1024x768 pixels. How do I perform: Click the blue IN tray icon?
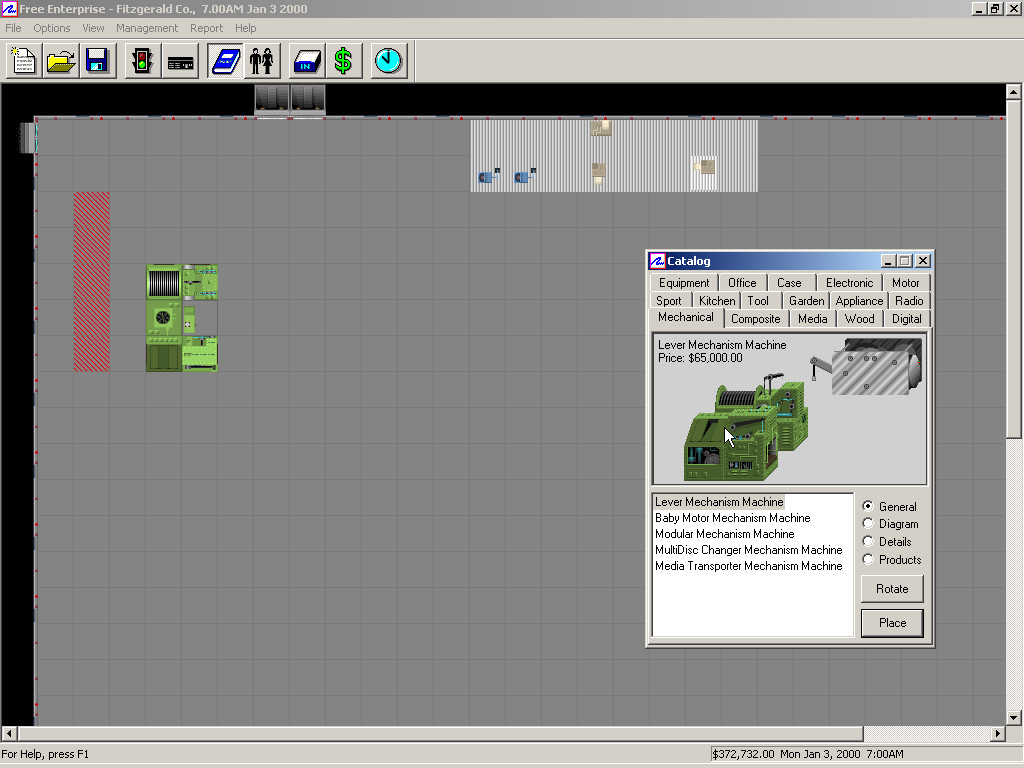click(x=306, y=61)
